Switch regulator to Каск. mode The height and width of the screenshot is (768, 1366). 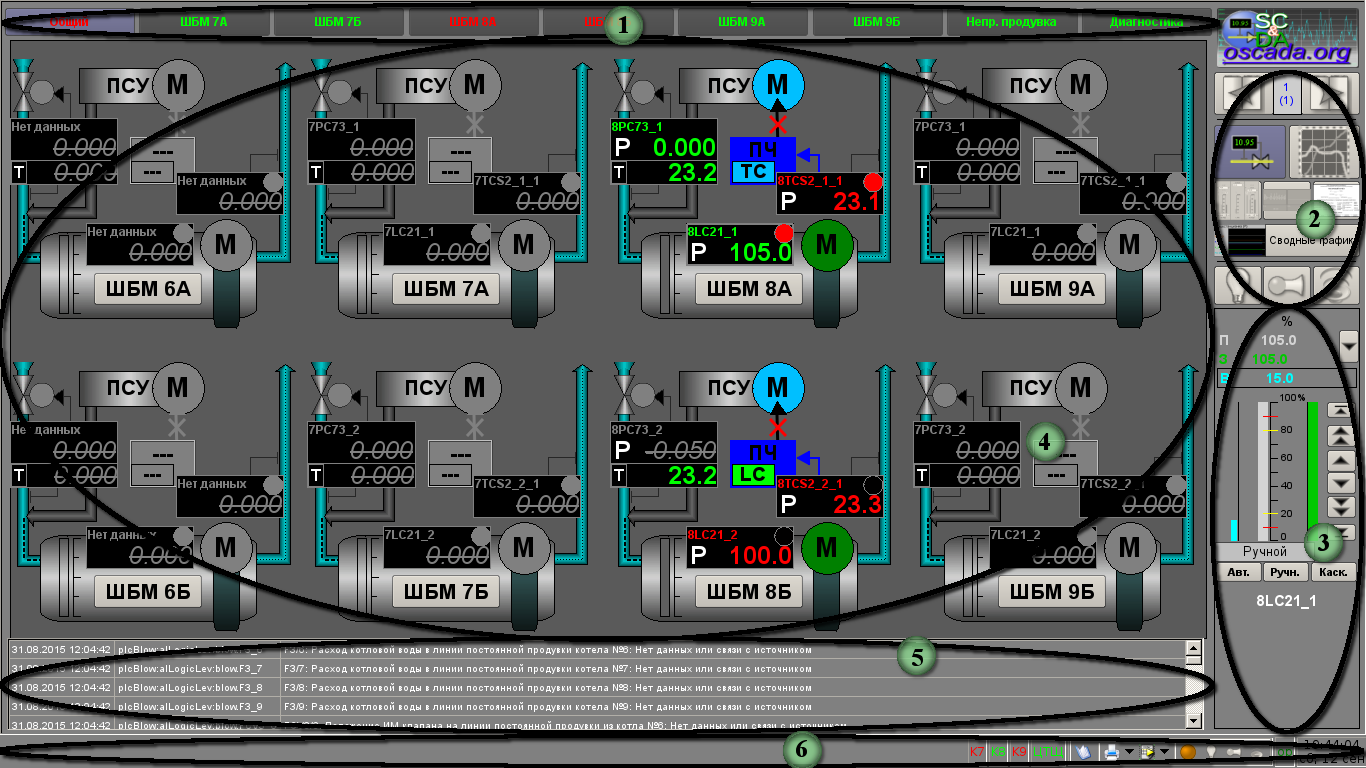[x=1334, y=573]
